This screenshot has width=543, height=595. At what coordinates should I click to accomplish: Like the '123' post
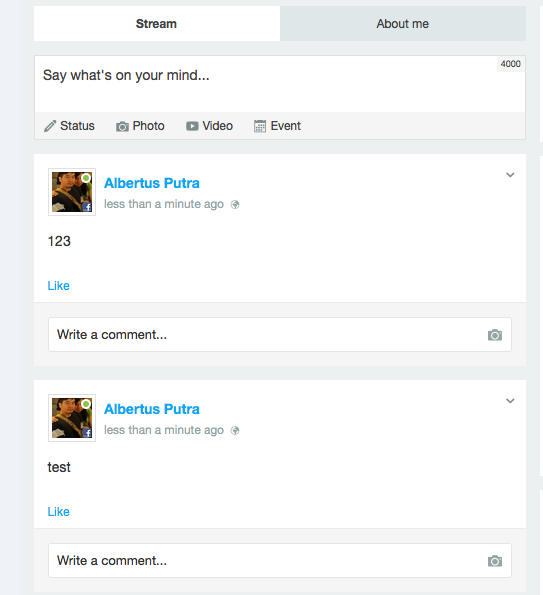coord(58,285)
